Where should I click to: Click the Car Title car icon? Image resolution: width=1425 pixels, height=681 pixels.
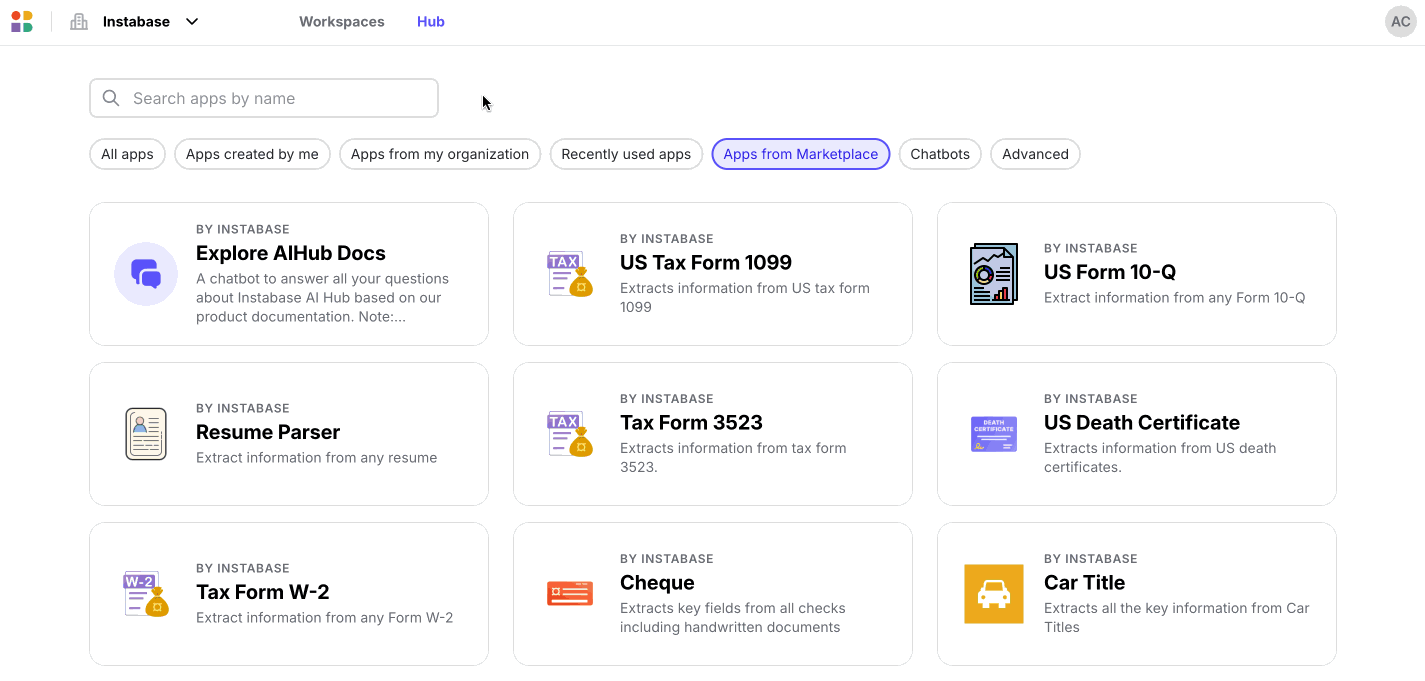click(x=994, y=594)
